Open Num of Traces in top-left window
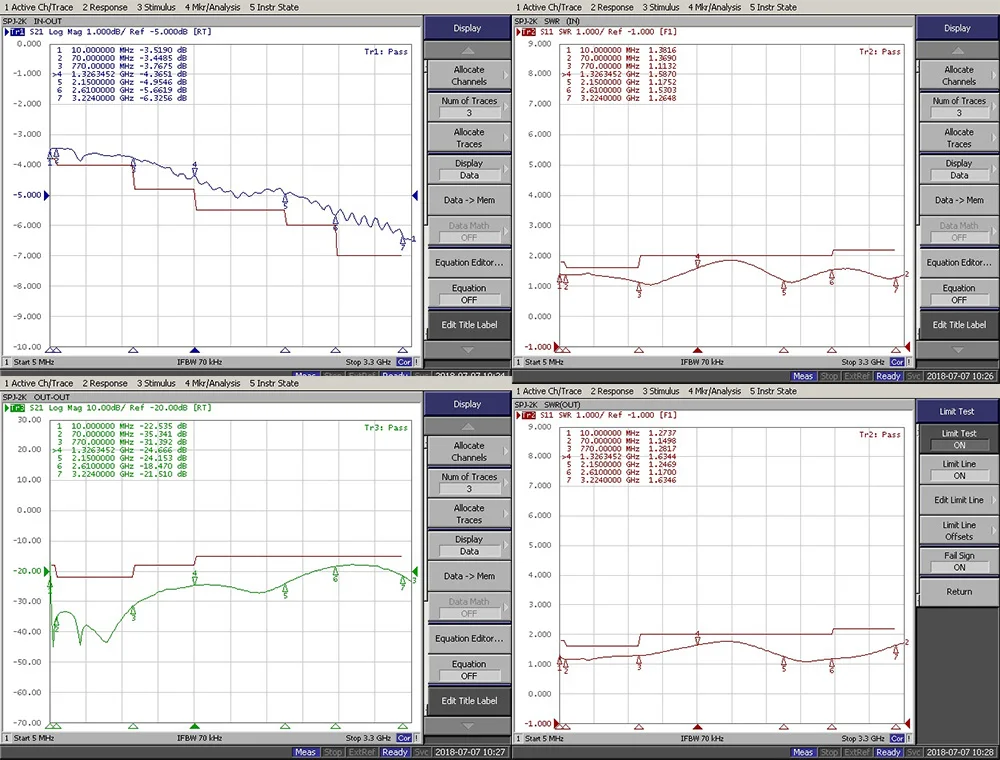Screen dimensions: 1000x760 469,106
